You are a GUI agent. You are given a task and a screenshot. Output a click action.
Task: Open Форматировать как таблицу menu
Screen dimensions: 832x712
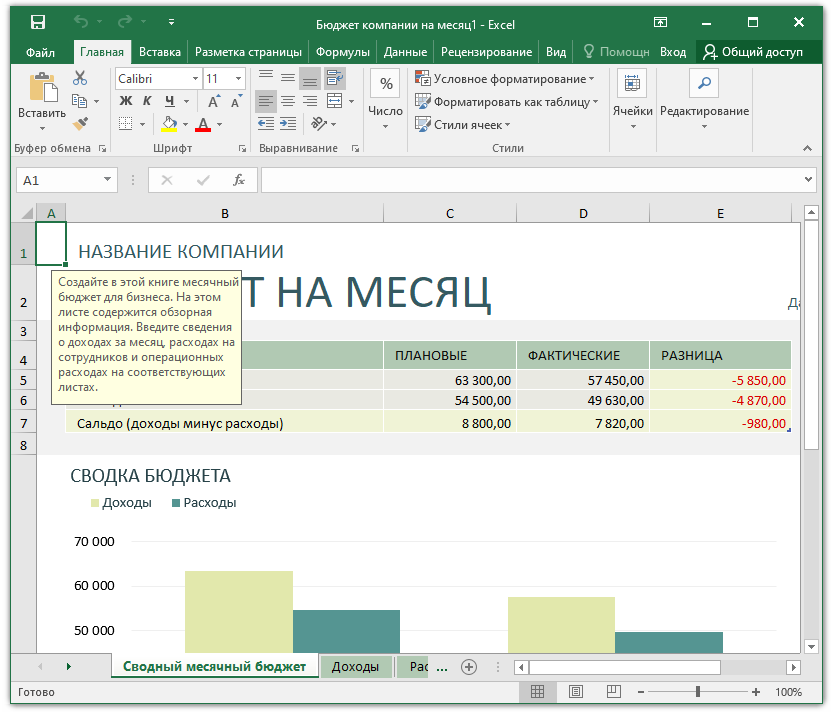[x=507, y=102]
